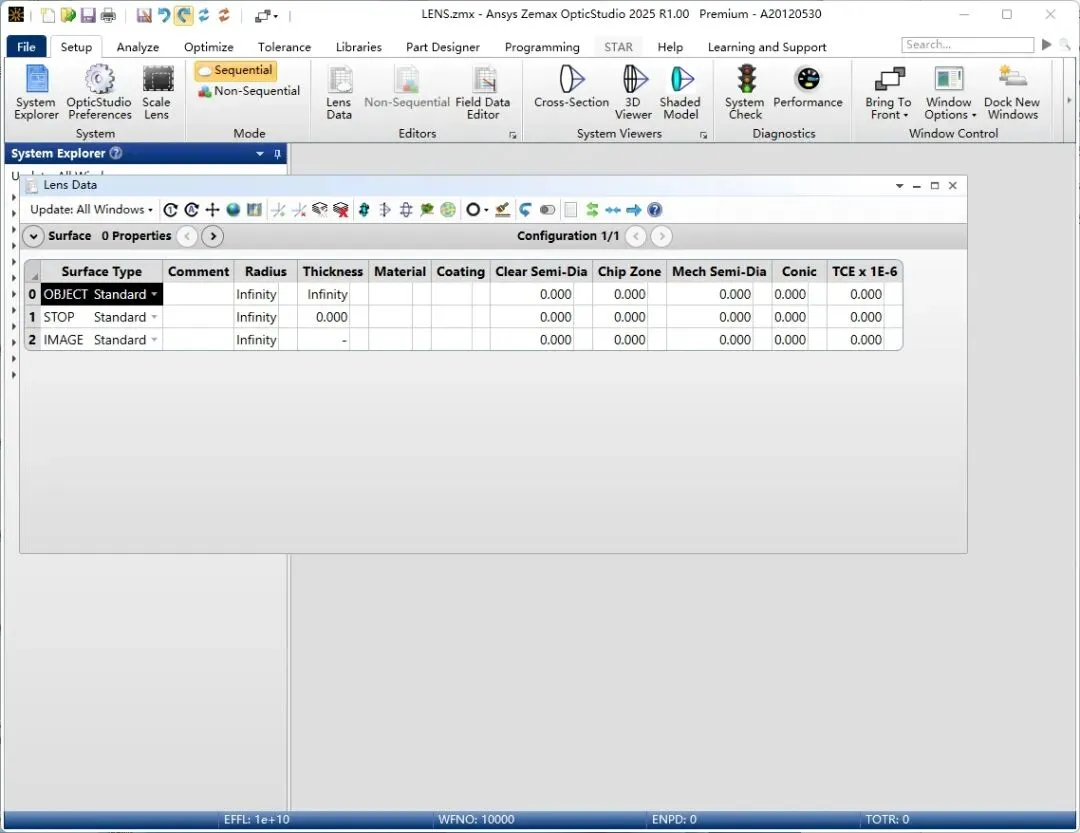Click next configuration arrow
This screenshot has width=1080, height=833.
point(661,236)
